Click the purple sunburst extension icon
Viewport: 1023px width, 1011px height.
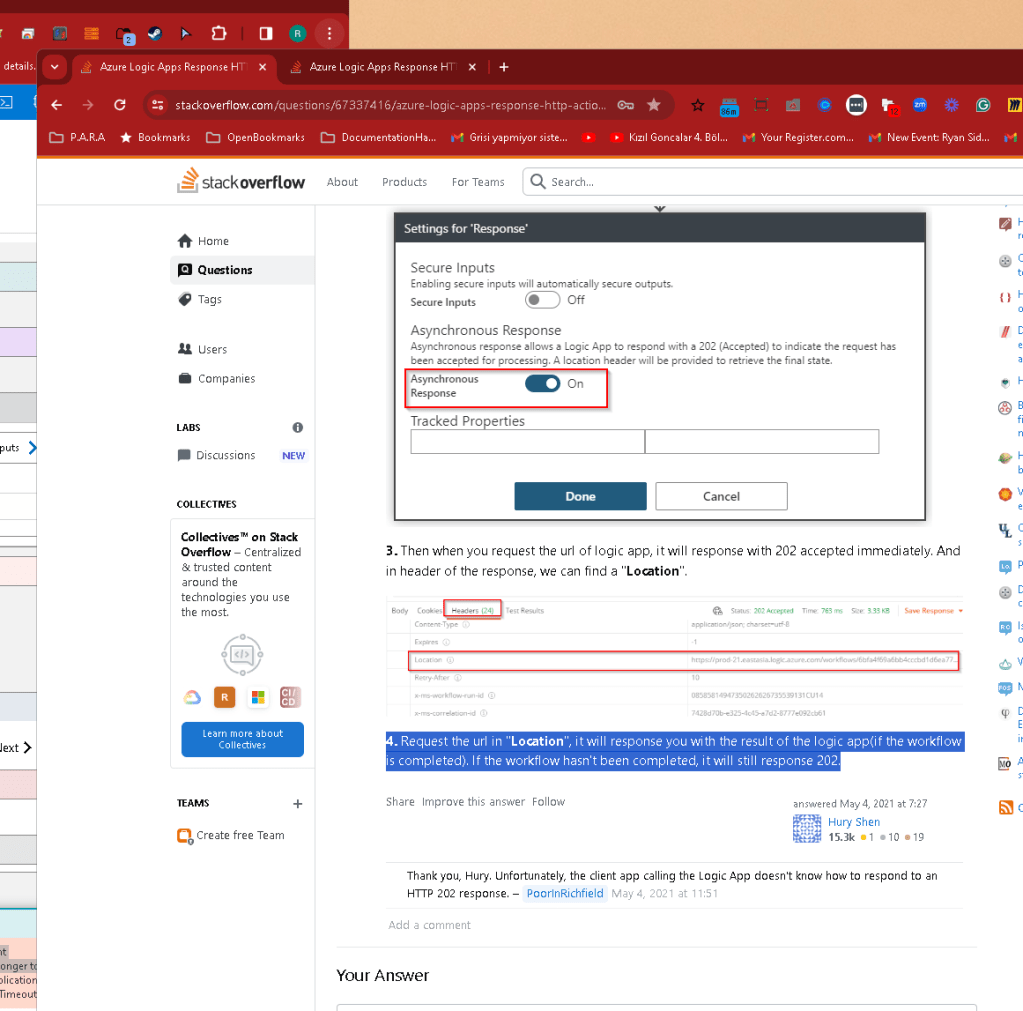pos(952,105)
